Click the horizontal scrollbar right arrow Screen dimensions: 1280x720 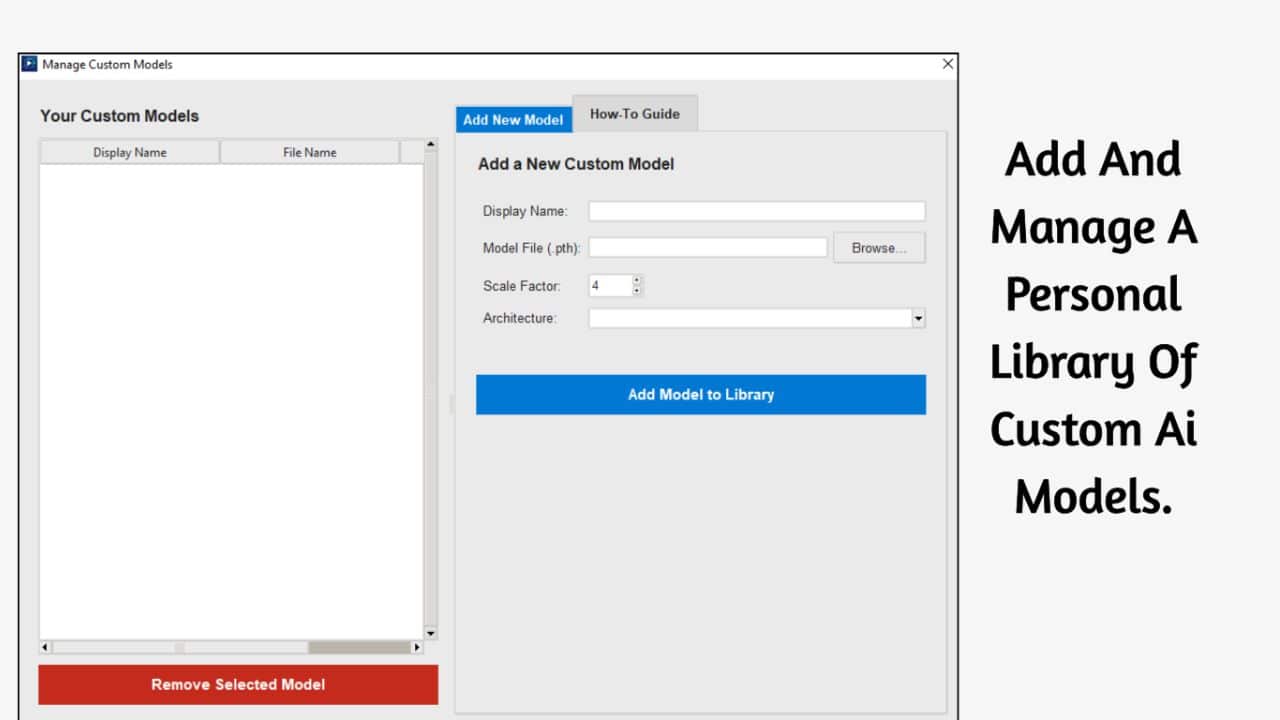417,647
